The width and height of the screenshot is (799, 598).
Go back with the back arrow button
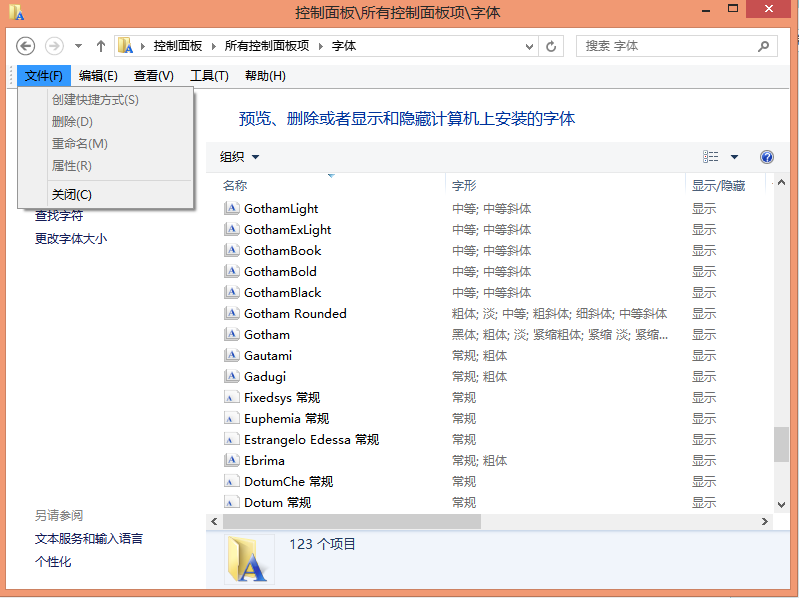point(25,46)
